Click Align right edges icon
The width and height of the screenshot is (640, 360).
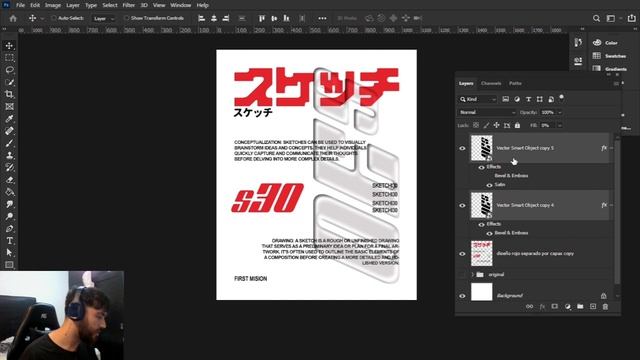click(226, 18)
